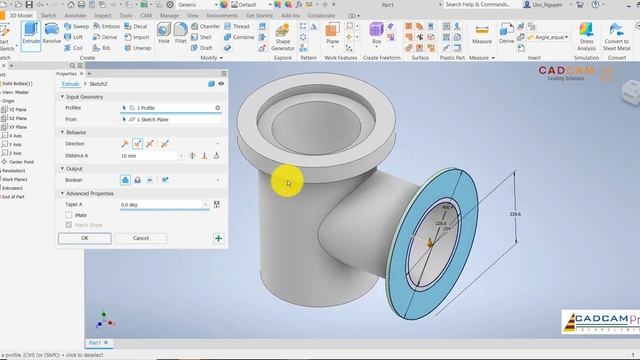Set direction to Flipped in Behavior
This screenshot has height=360, width=640.
click(x=138, y=144)
